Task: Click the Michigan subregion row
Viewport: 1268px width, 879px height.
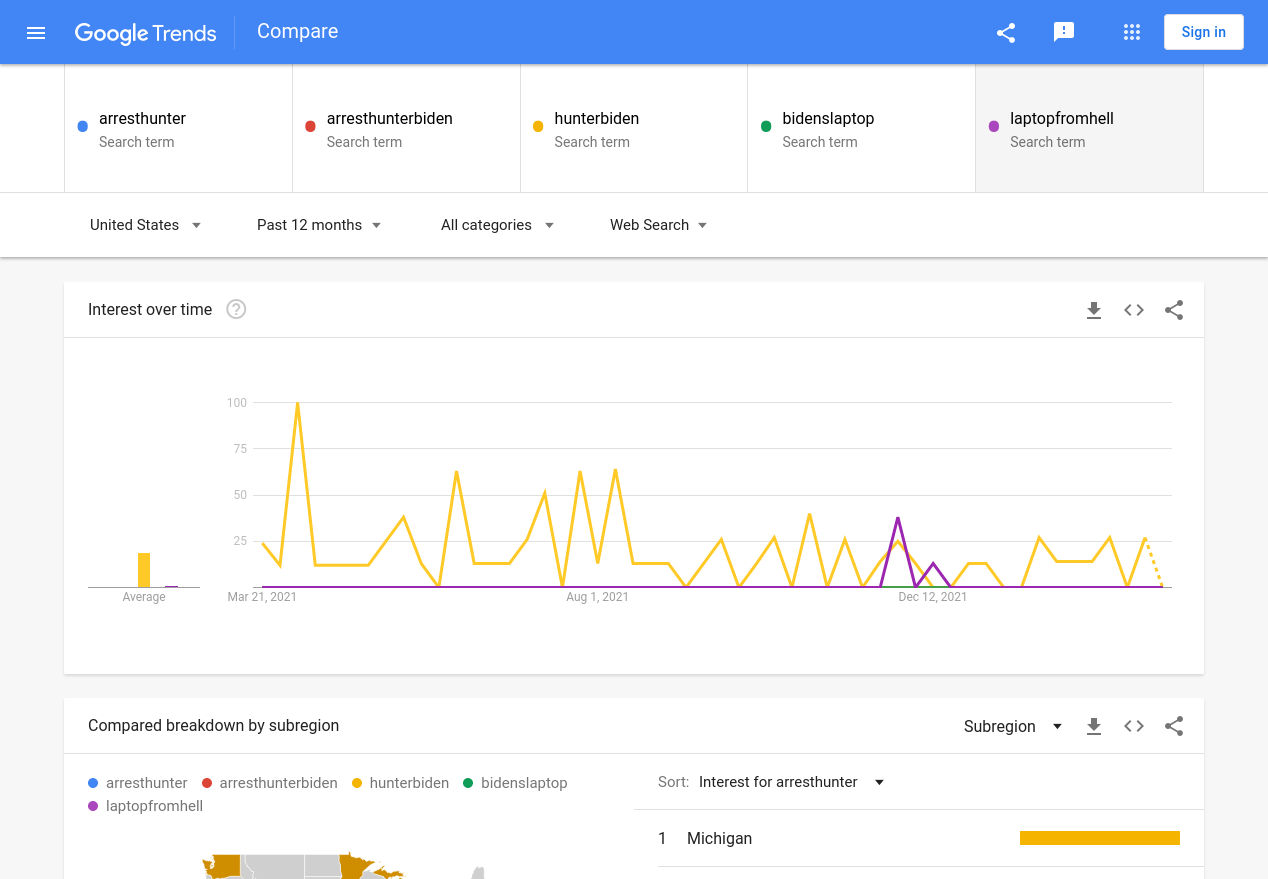Action: pyautogui.click(x=919, y=838)
